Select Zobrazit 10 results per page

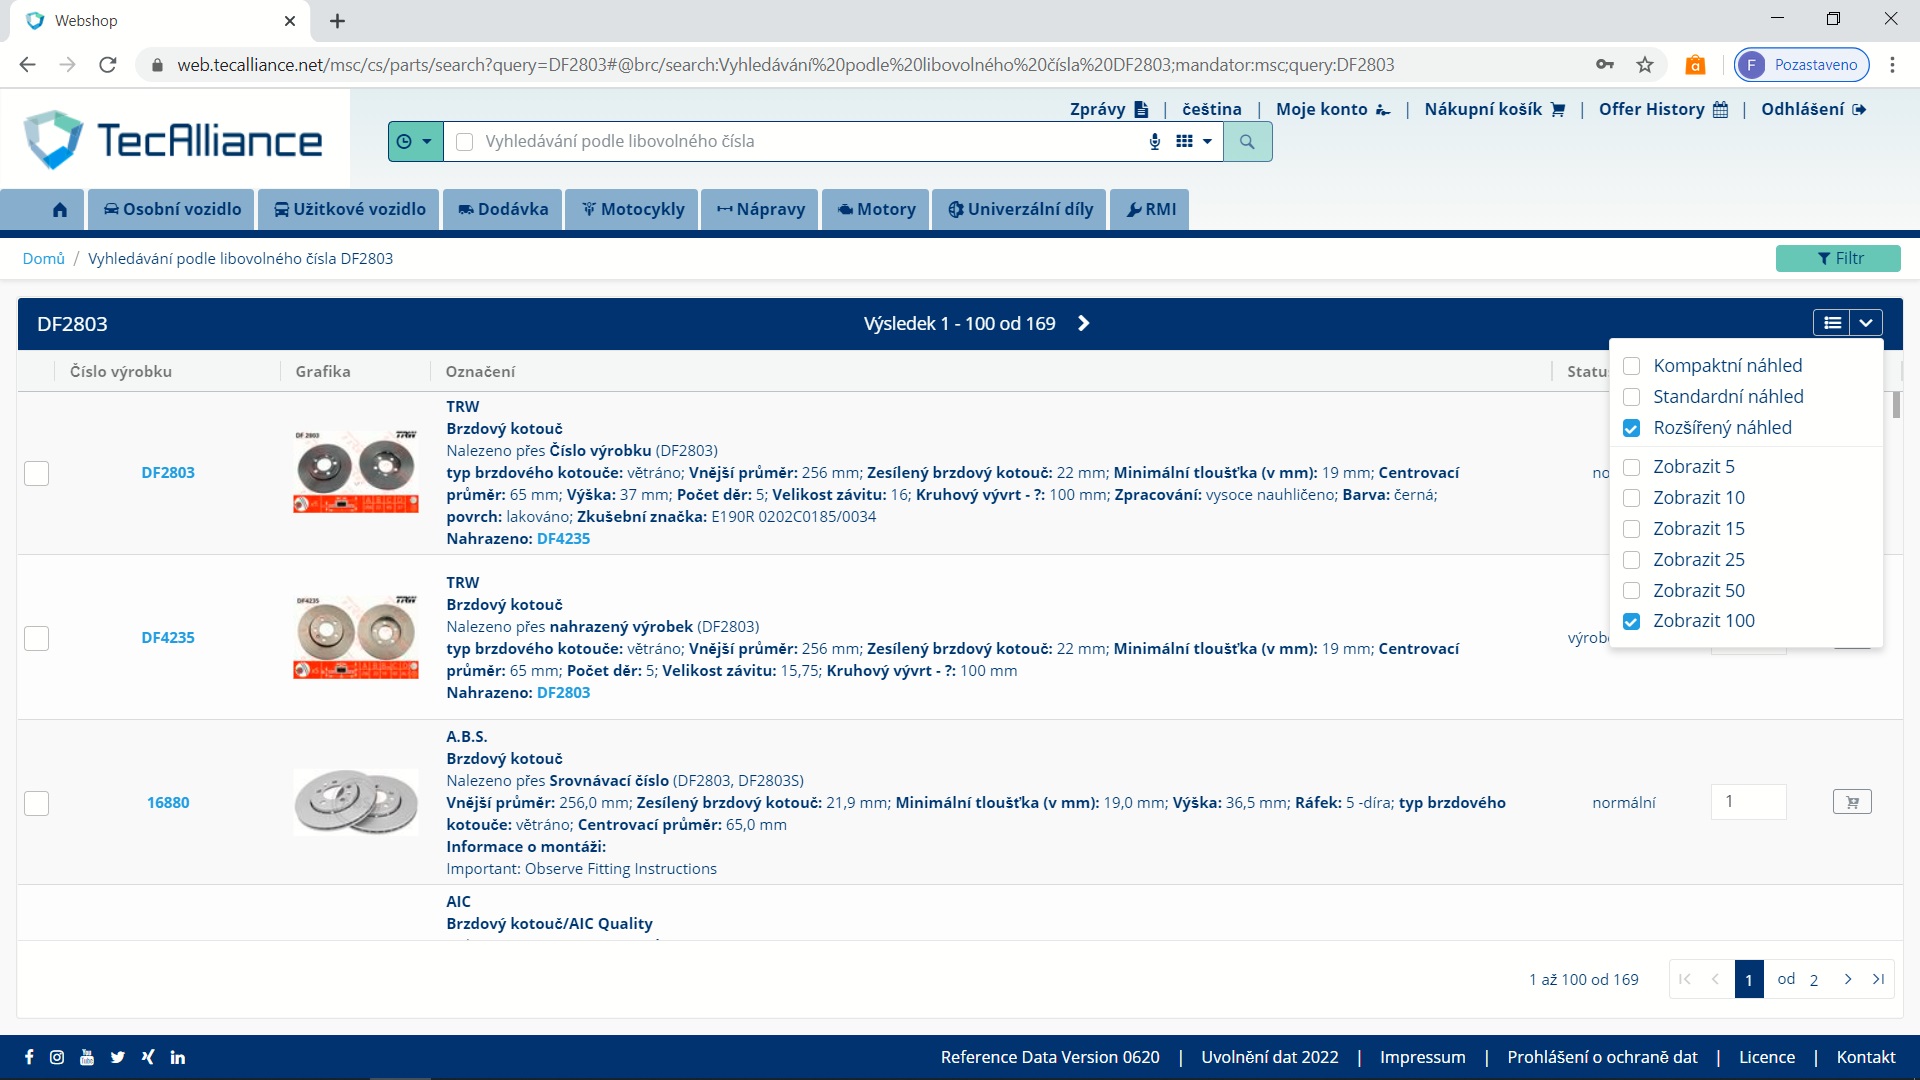point(1631,498)
